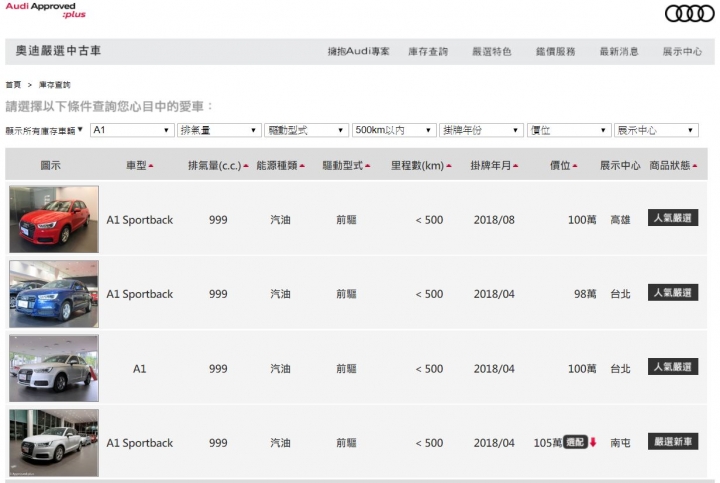Click the 南屯 showroom cell
This screenshot has width=720, height=483.
pyautogui.click(x=620, y=443)
